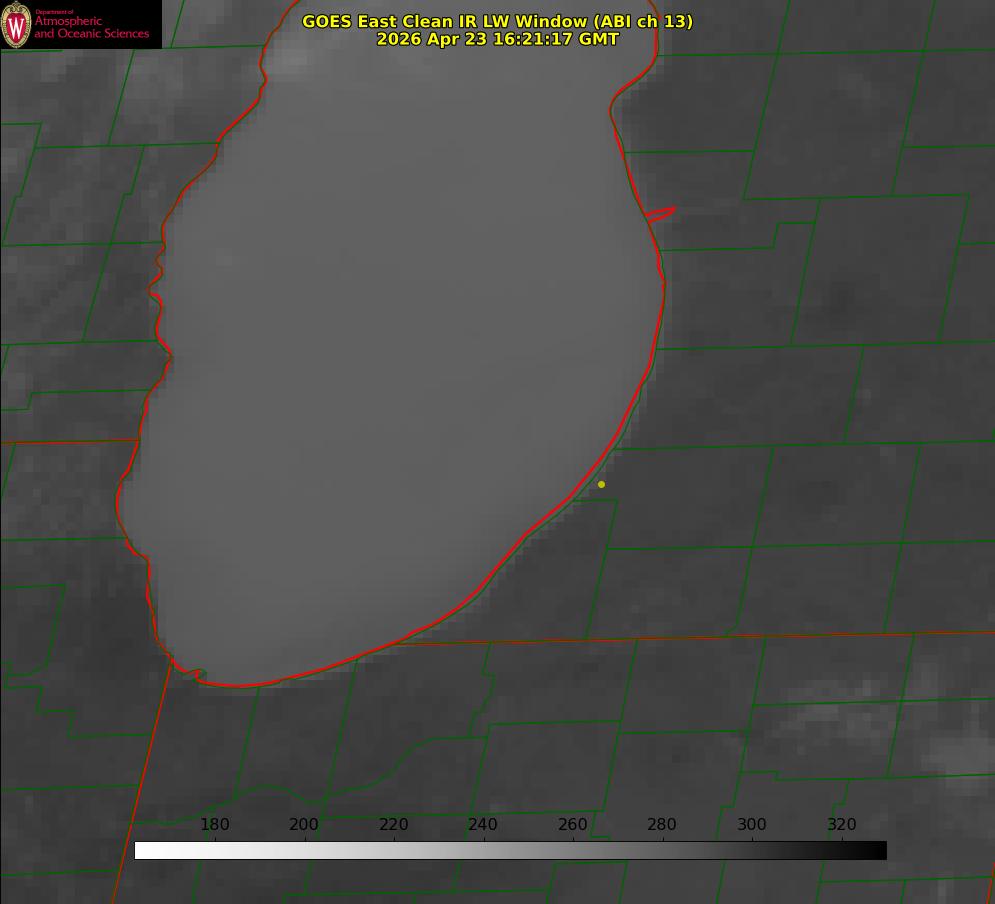This screenshot has height=904, width=995.
Task: Click the white end of the colorbar
Action: 143,850
